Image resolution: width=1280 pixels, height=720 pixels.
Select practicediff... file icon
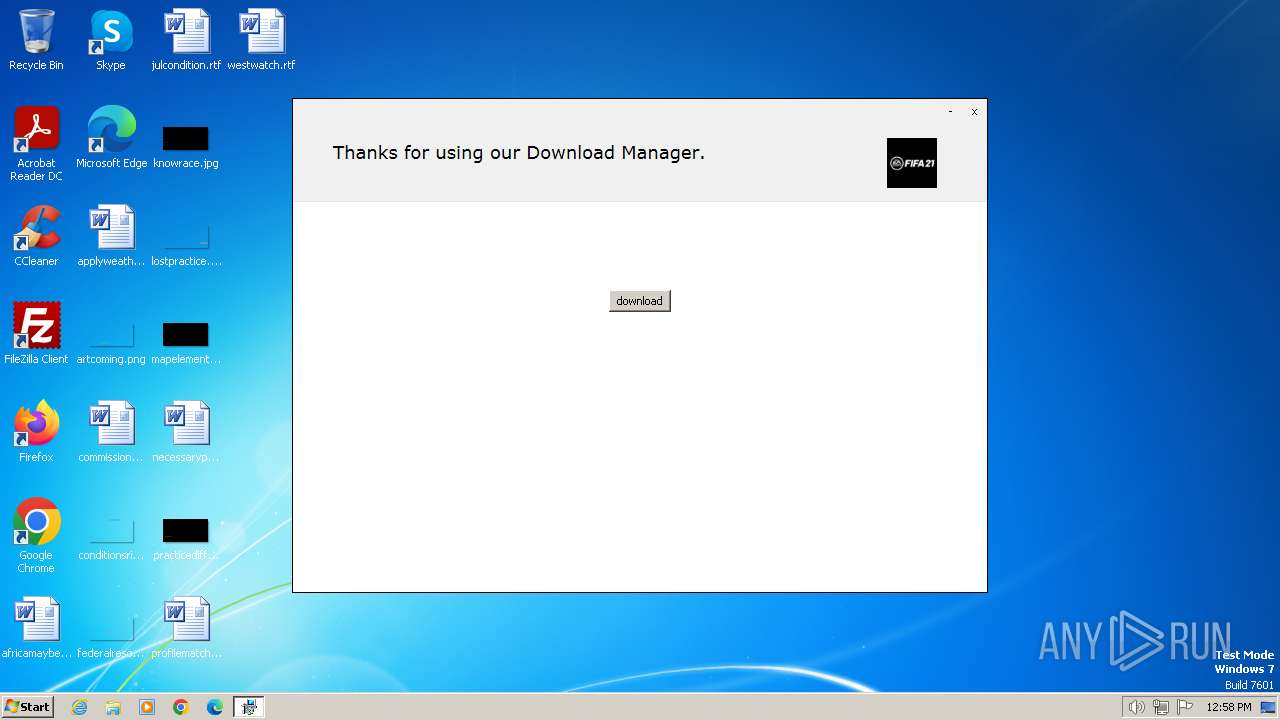[x=186, y=538]
